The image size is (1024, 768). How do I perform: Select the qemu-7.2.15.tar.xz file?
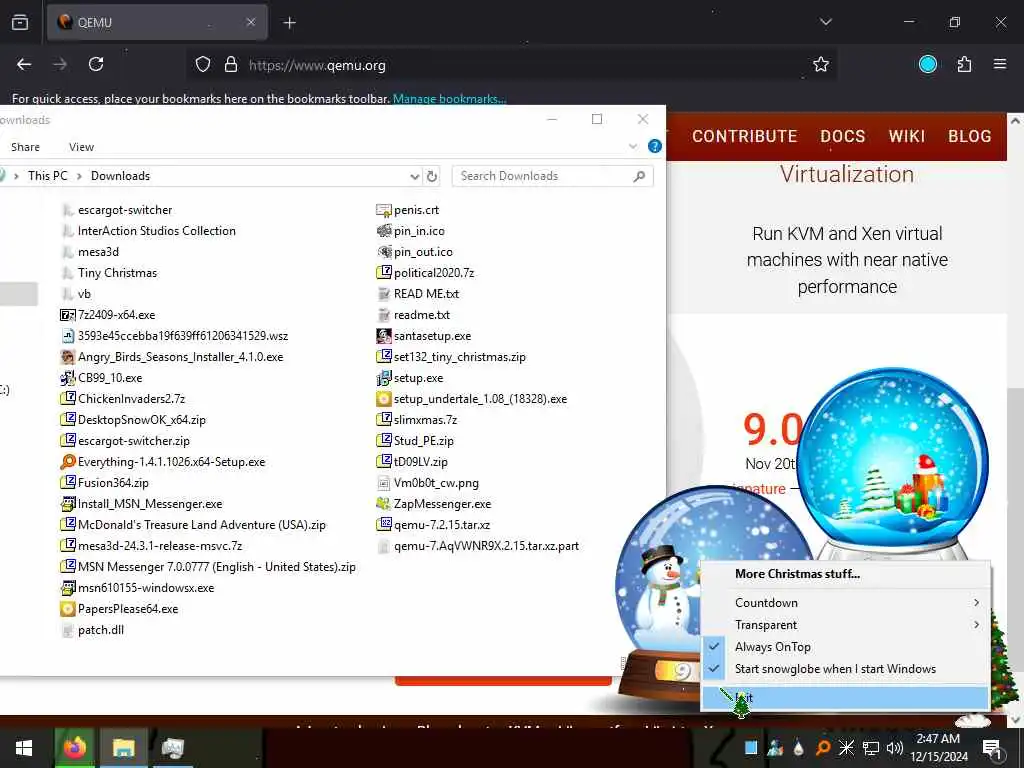(x=434, y=524)
